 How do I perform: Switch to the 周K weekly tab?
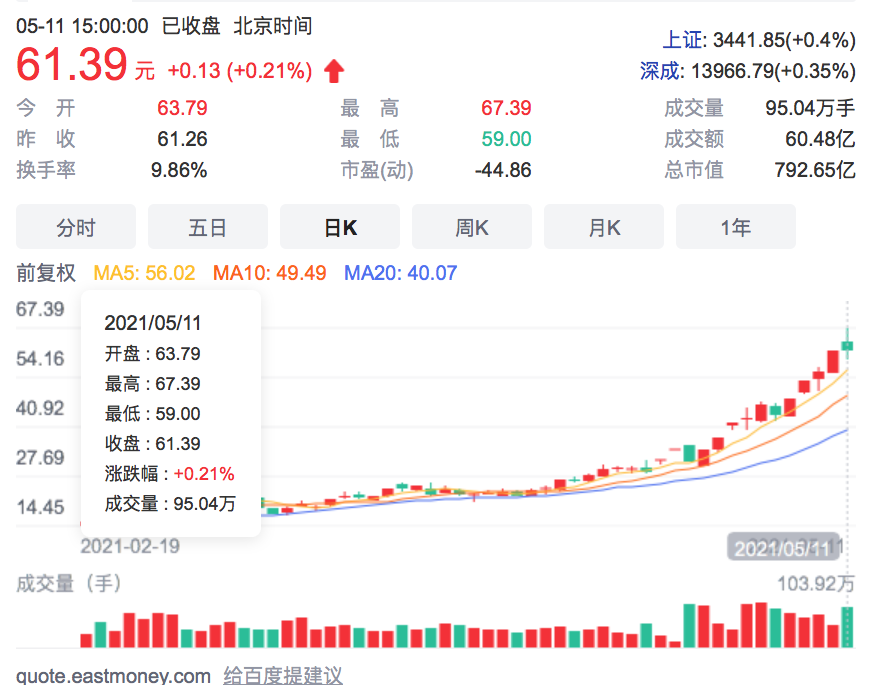point(472,227)
